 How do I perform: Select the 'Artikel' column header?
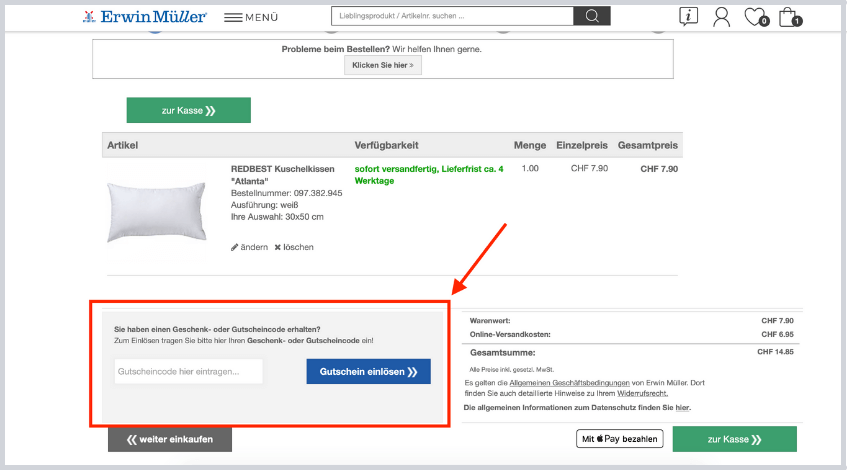pos(123,145)
